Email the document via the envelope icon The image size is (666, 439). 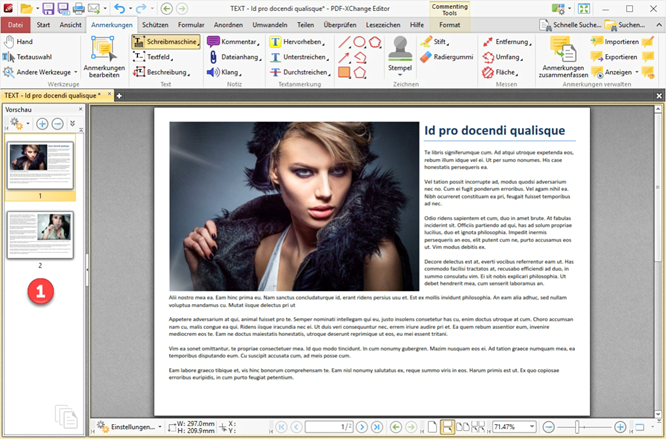click(94, 8)
